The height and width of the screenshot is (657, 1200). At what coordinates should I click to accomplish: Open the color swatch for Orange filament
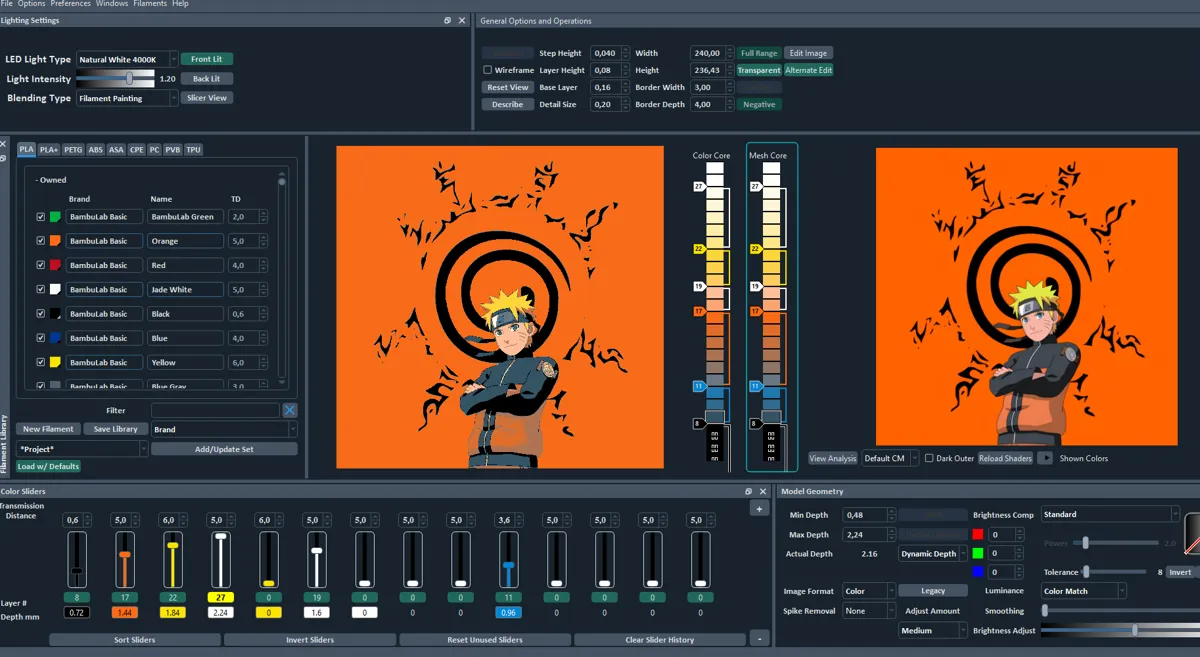pos(55,241)
